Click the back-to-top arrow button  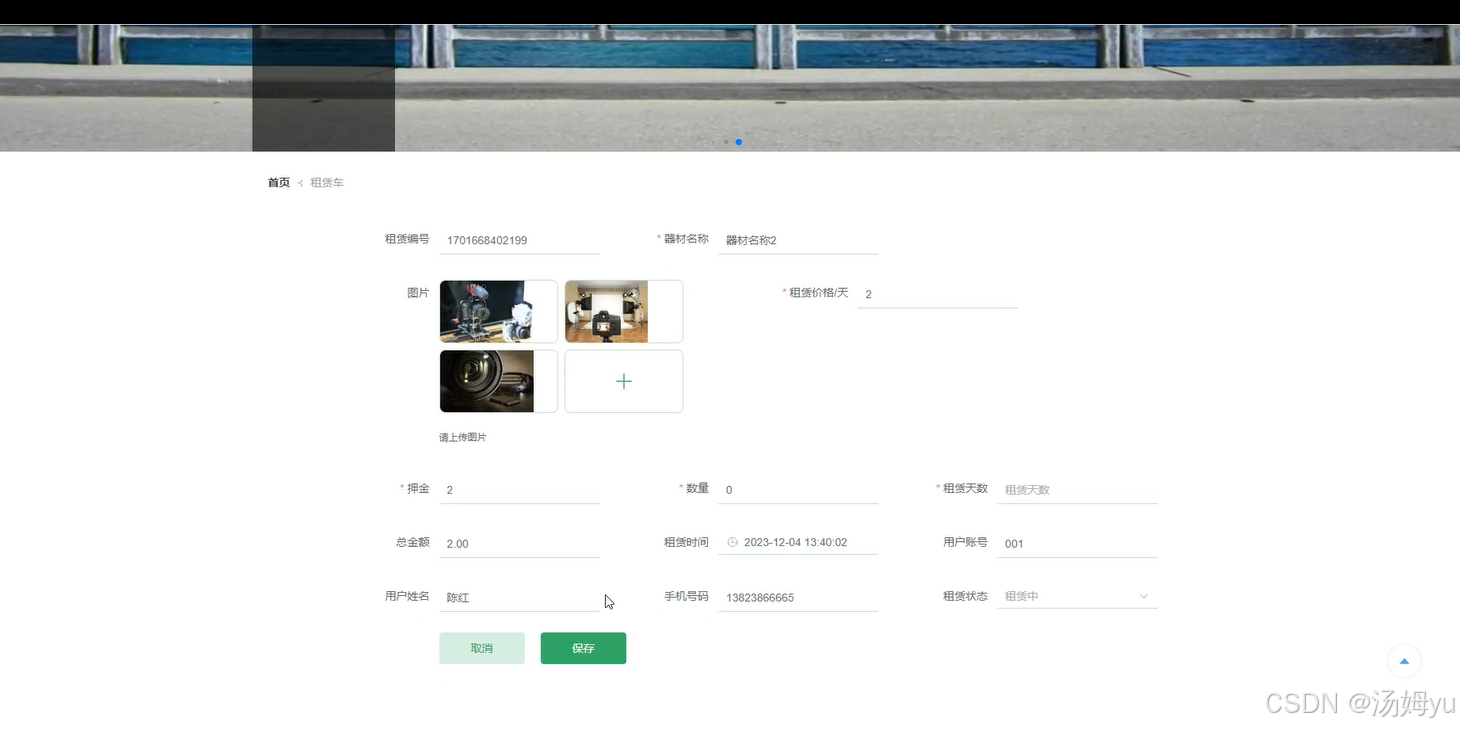tap(1404, 661)
